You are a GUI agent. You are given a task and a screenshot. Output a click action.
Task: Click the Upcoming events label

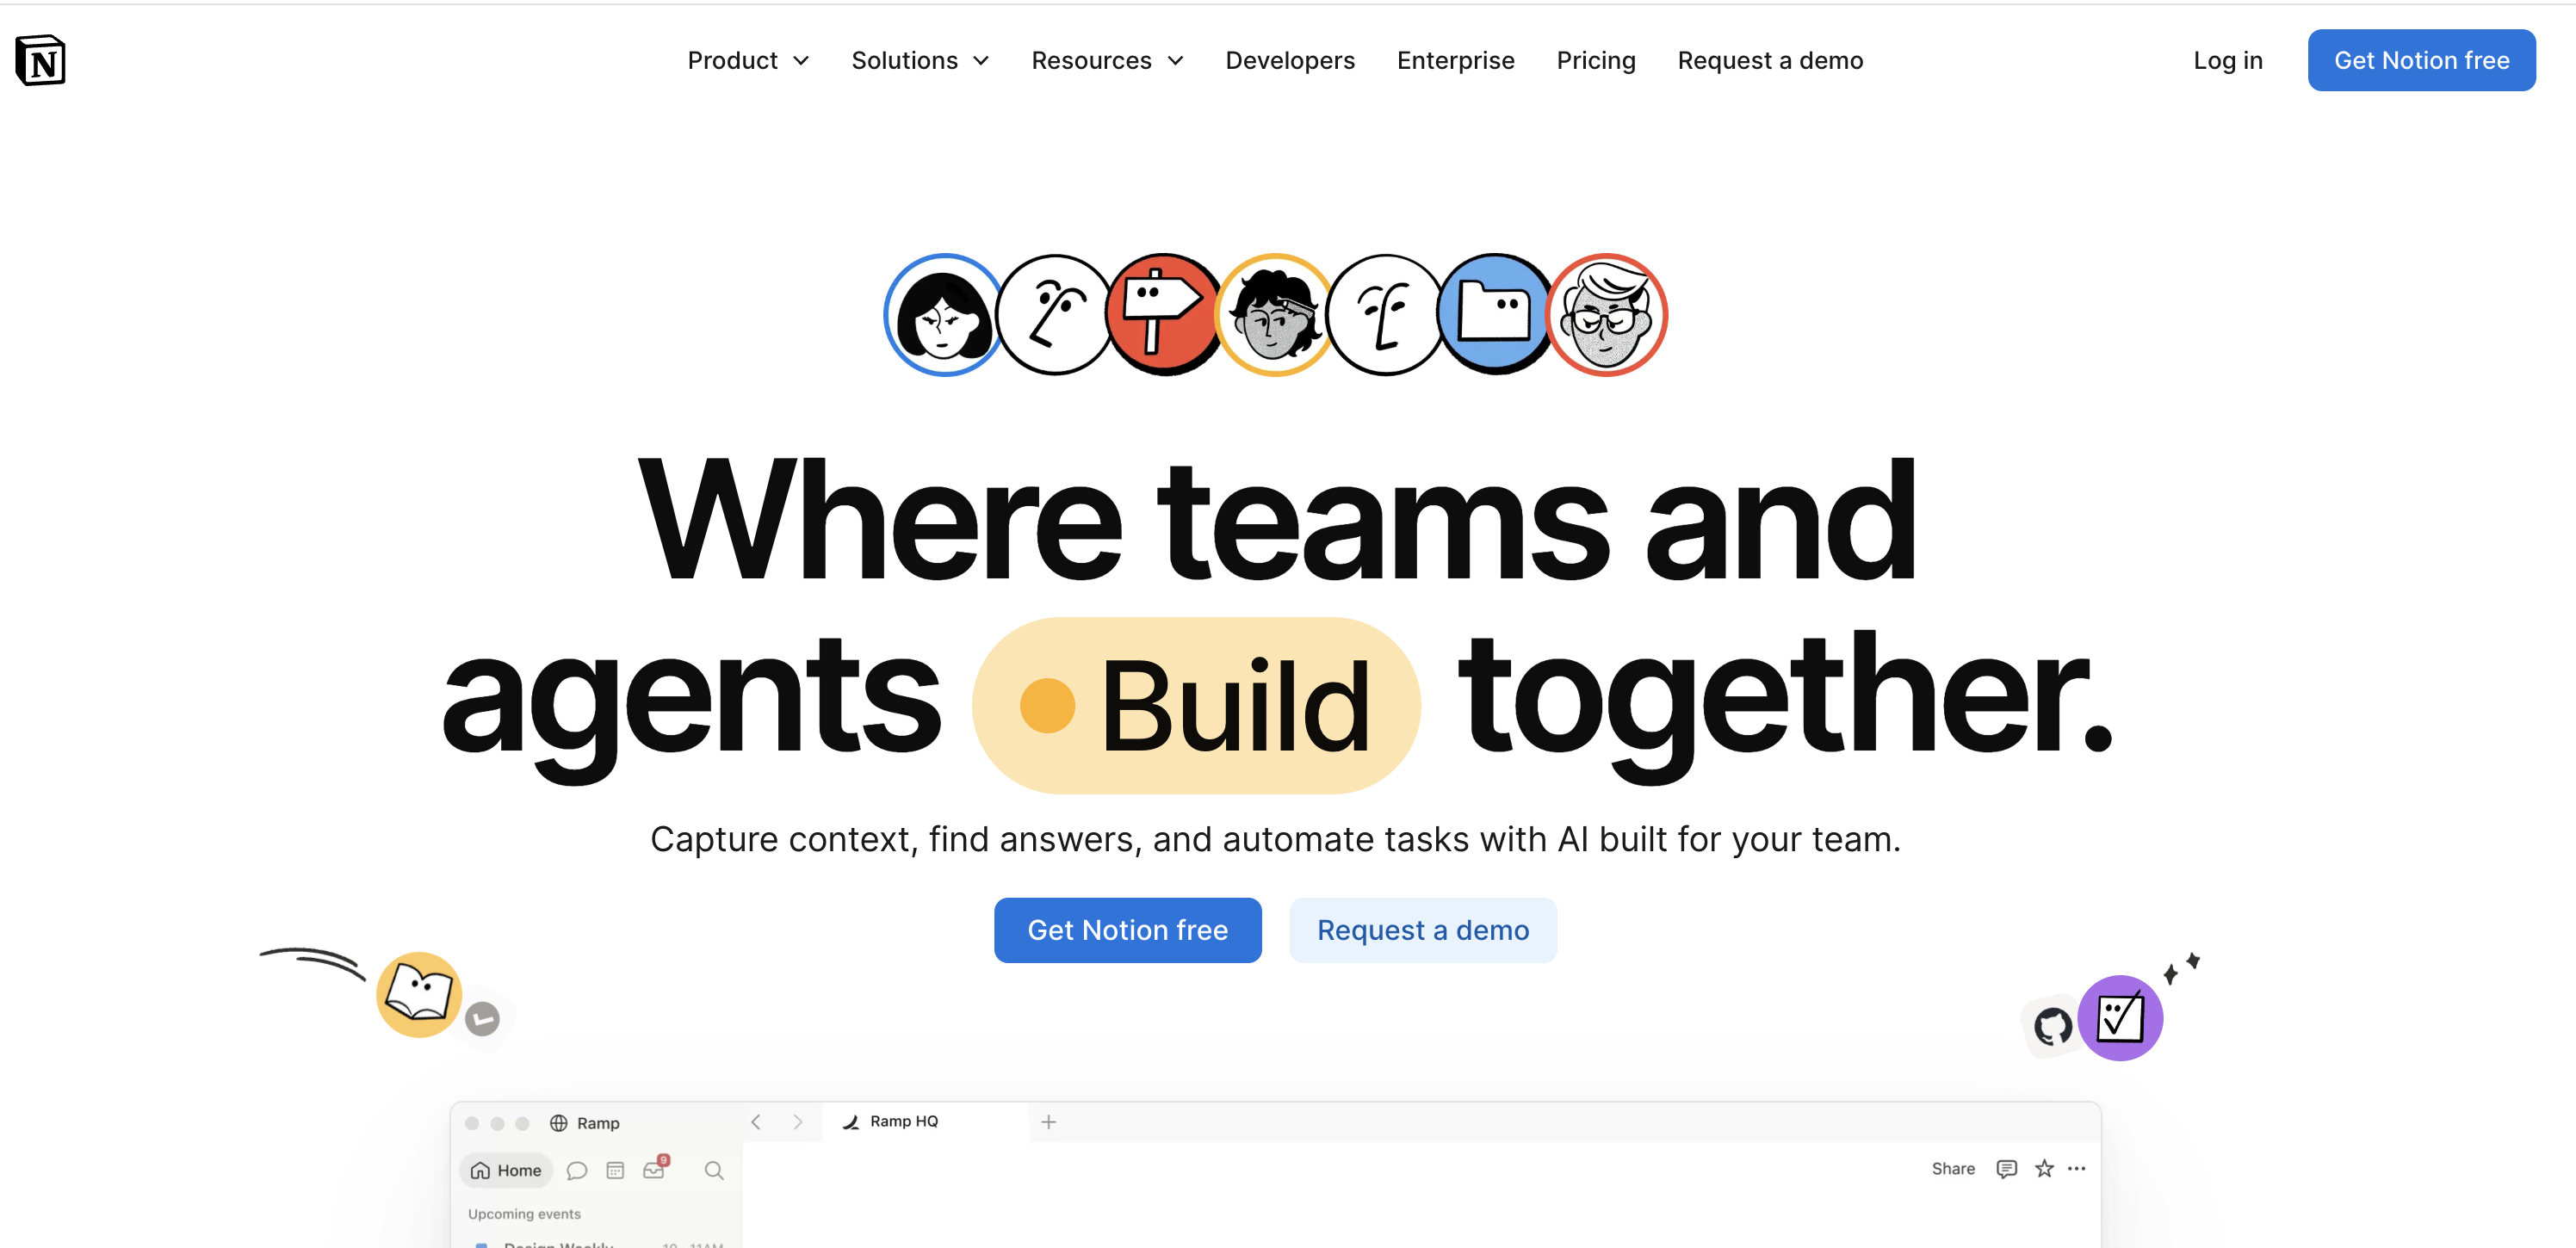click(x=524, y=1214)
